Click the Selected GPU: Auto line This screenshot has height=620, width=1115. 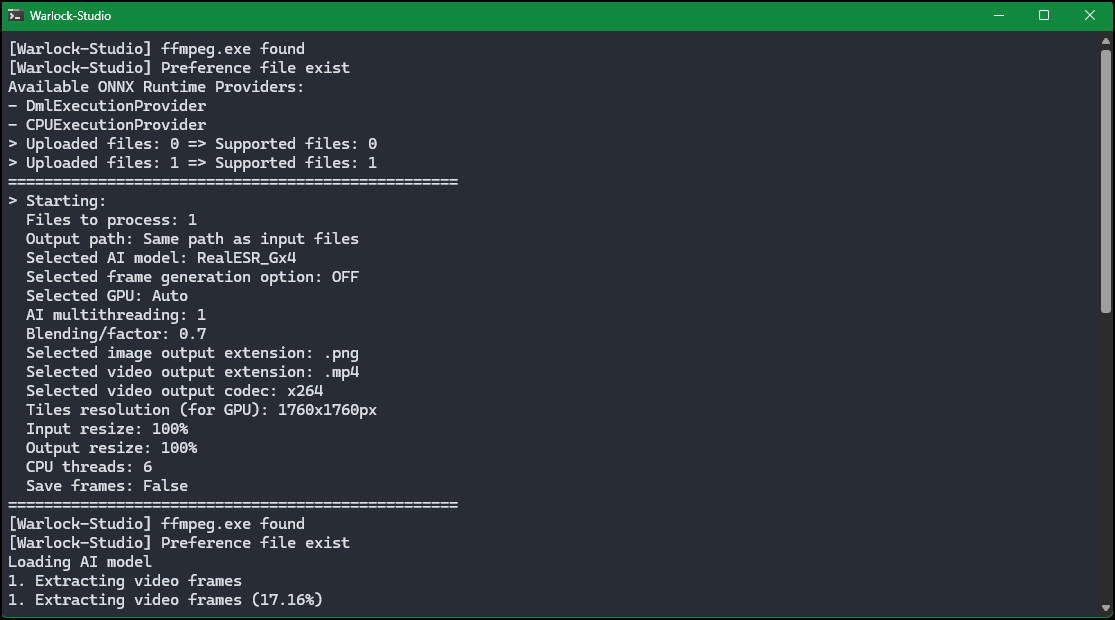click(x=107, y=296)
